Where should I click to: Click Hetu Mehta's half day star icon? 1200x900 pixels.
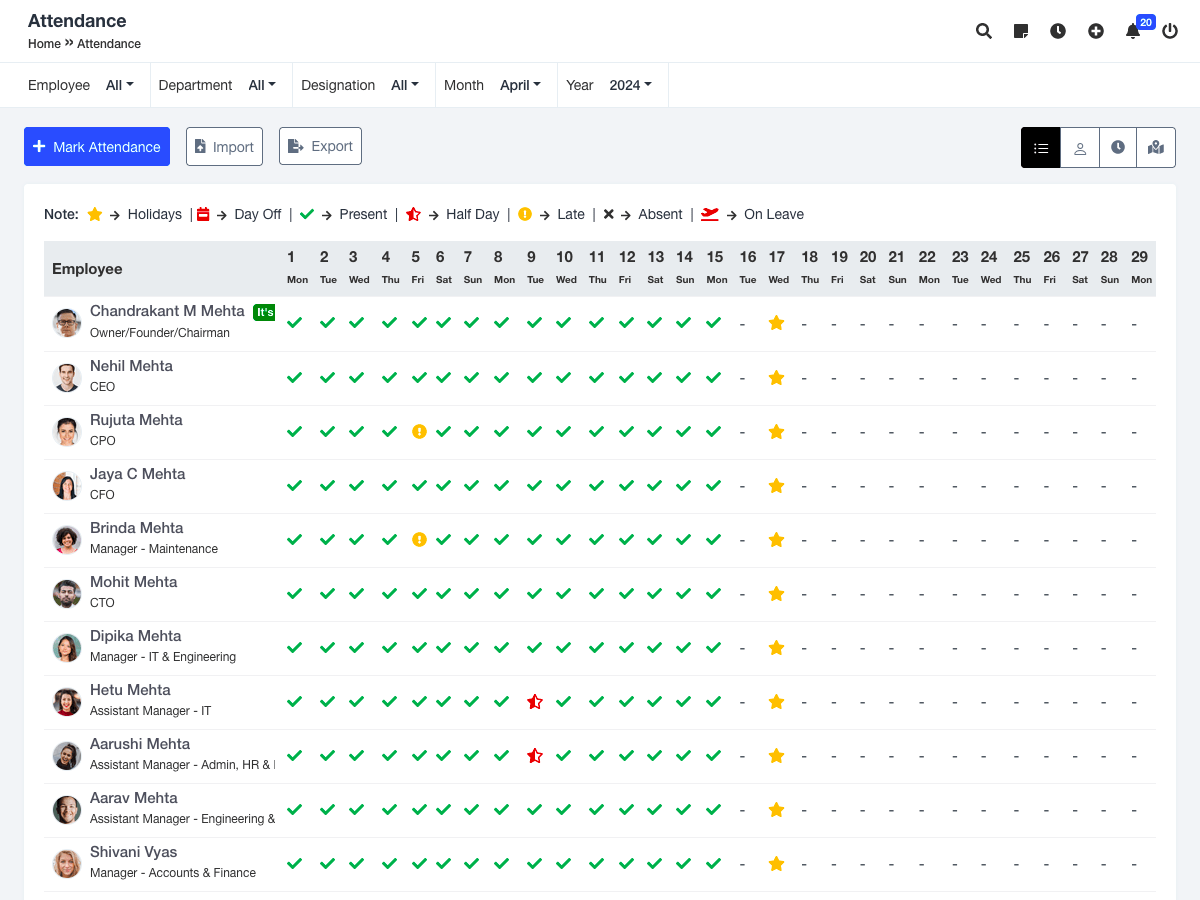(535, 702)
